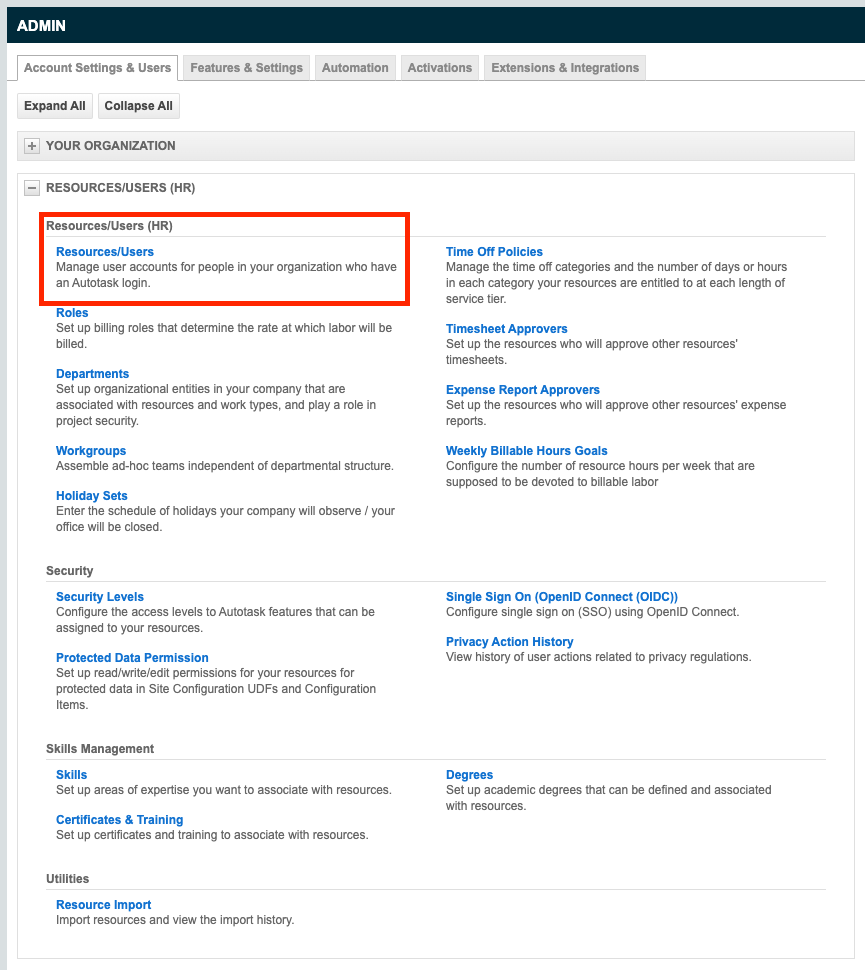Click 'Set up areas of expertise' description
Image resolution: width=865 pixels, height=970 pixels.
224,791
